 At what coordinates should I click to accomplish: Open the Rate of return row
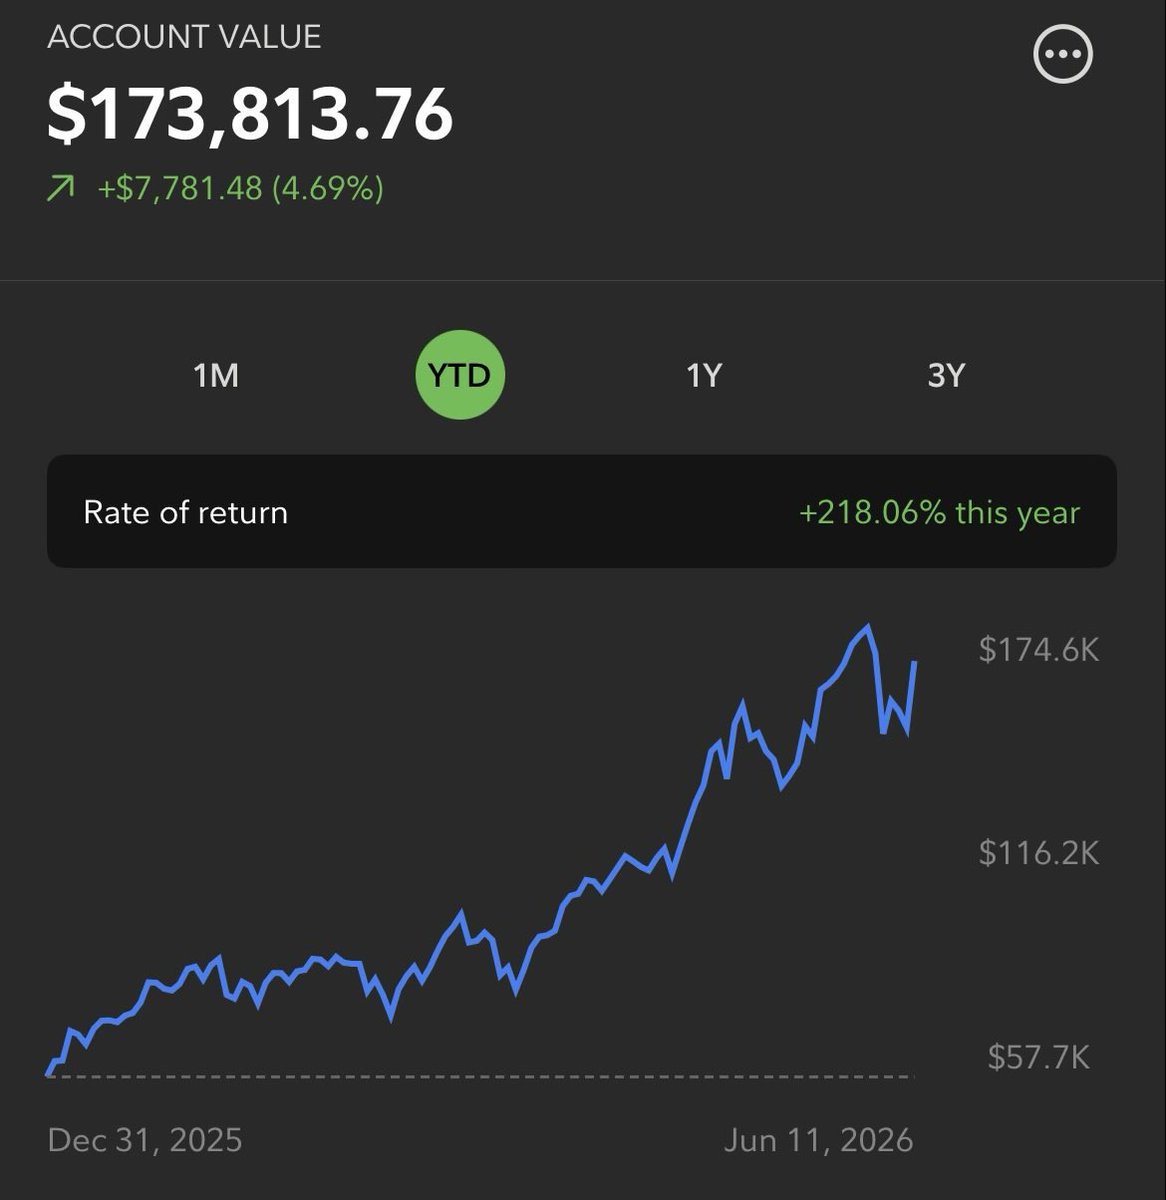tap(582, 512)
